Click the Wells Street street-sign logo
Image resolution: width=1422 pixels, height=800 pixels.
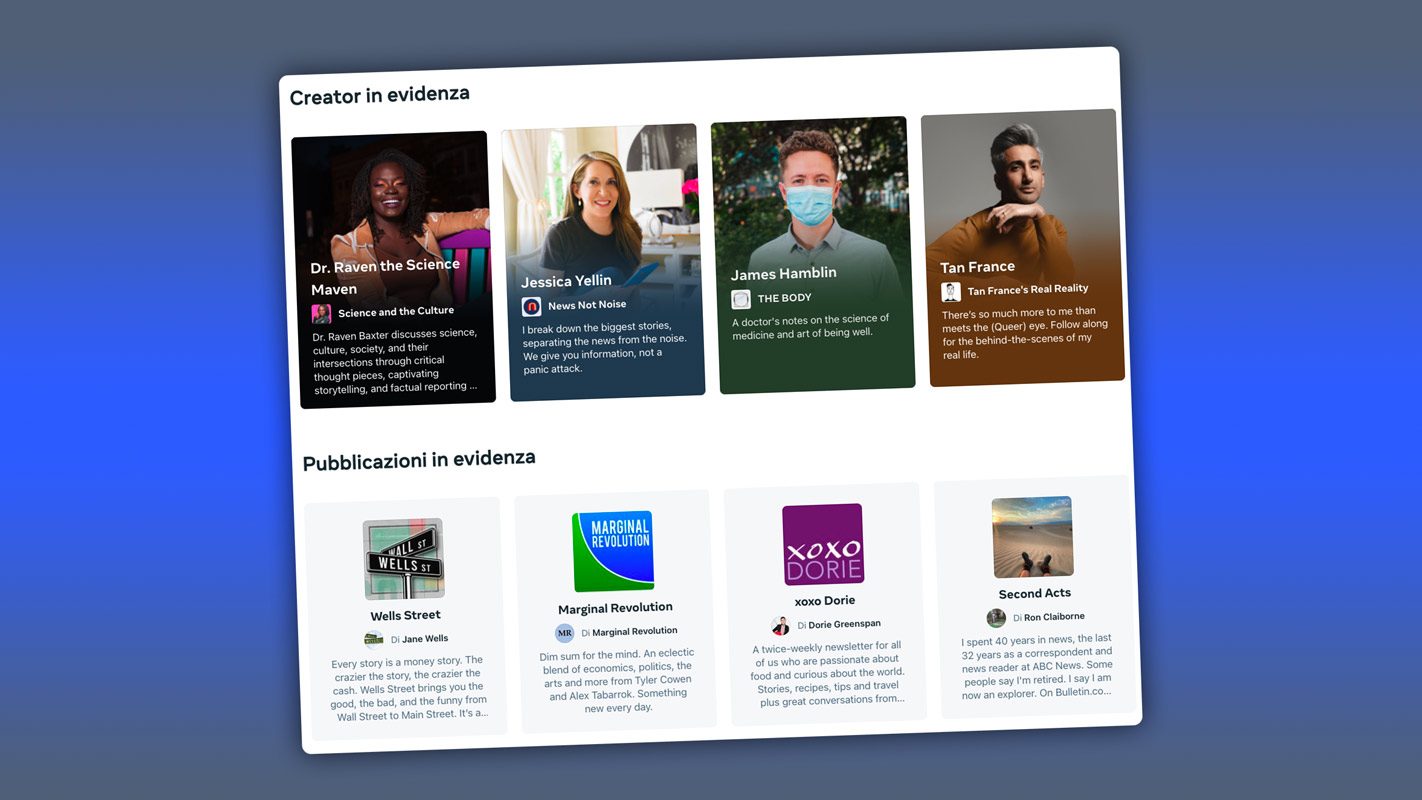click(403, 559)
